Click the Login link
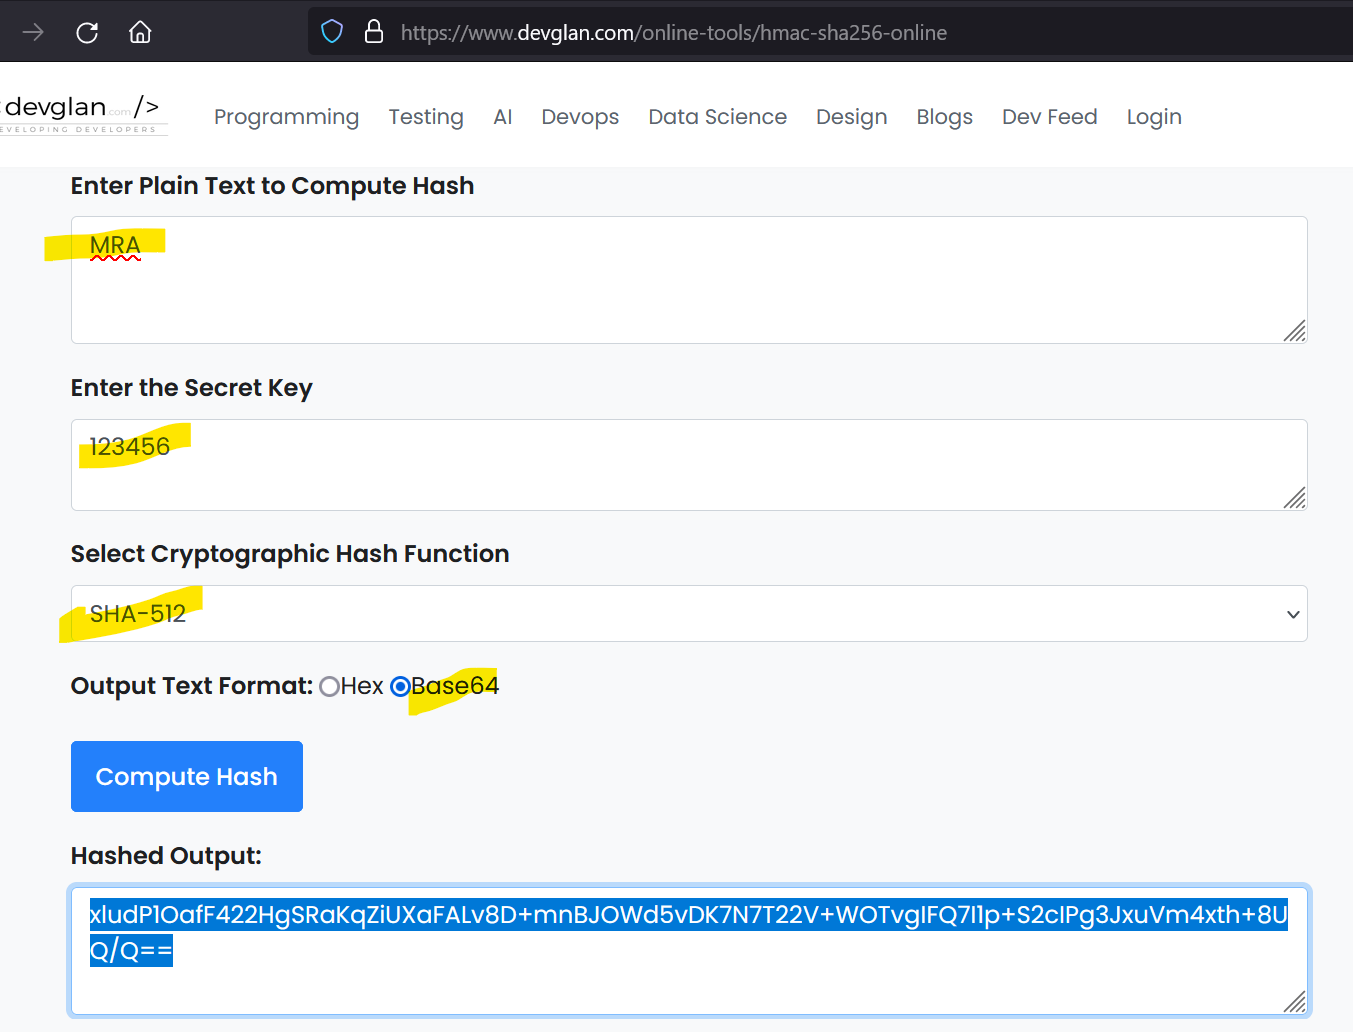This screenshot has height=1032, width=1353. 1154,117
